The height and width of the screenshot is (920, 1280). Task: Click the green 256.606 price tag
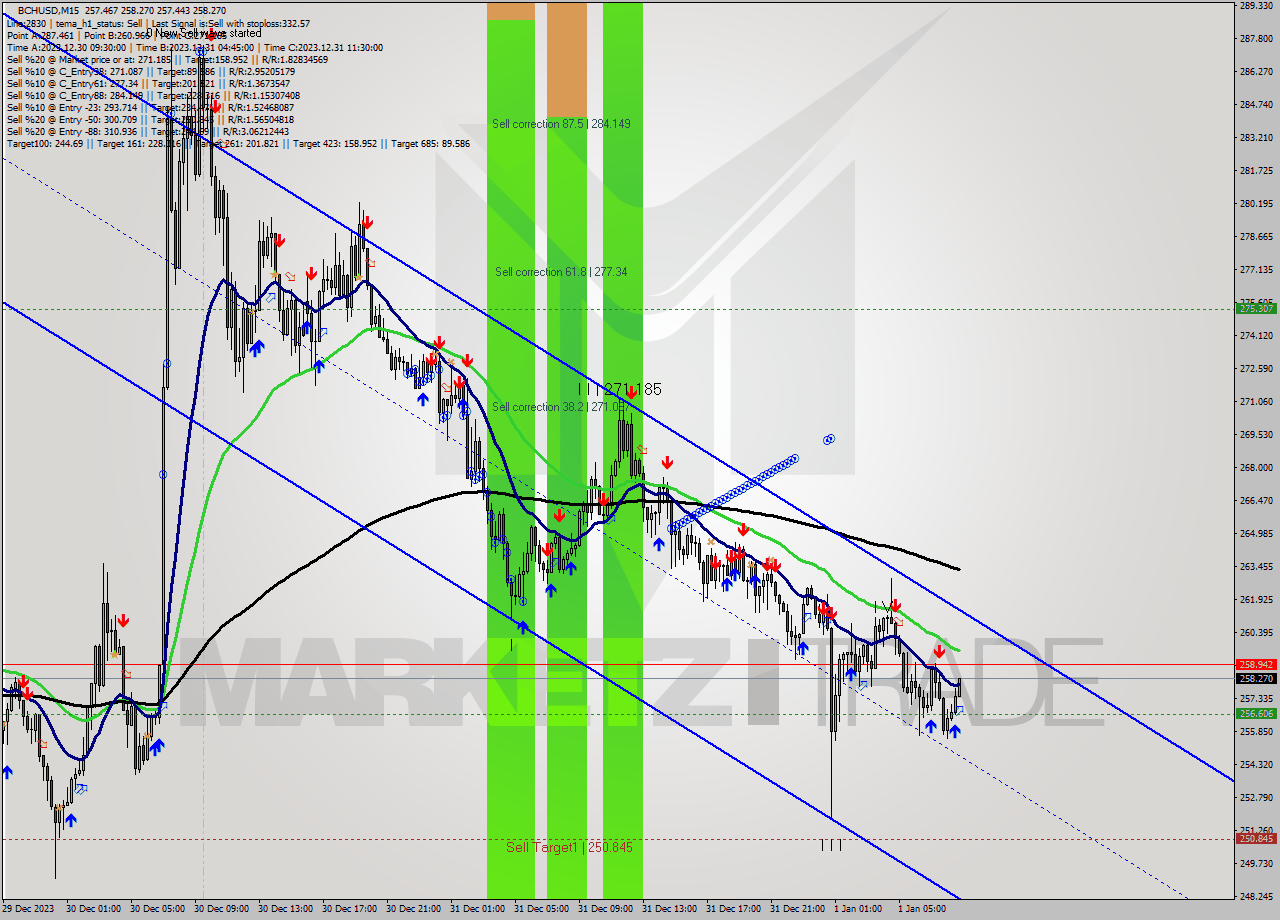pyautogui.click(x=1256, y=714)
